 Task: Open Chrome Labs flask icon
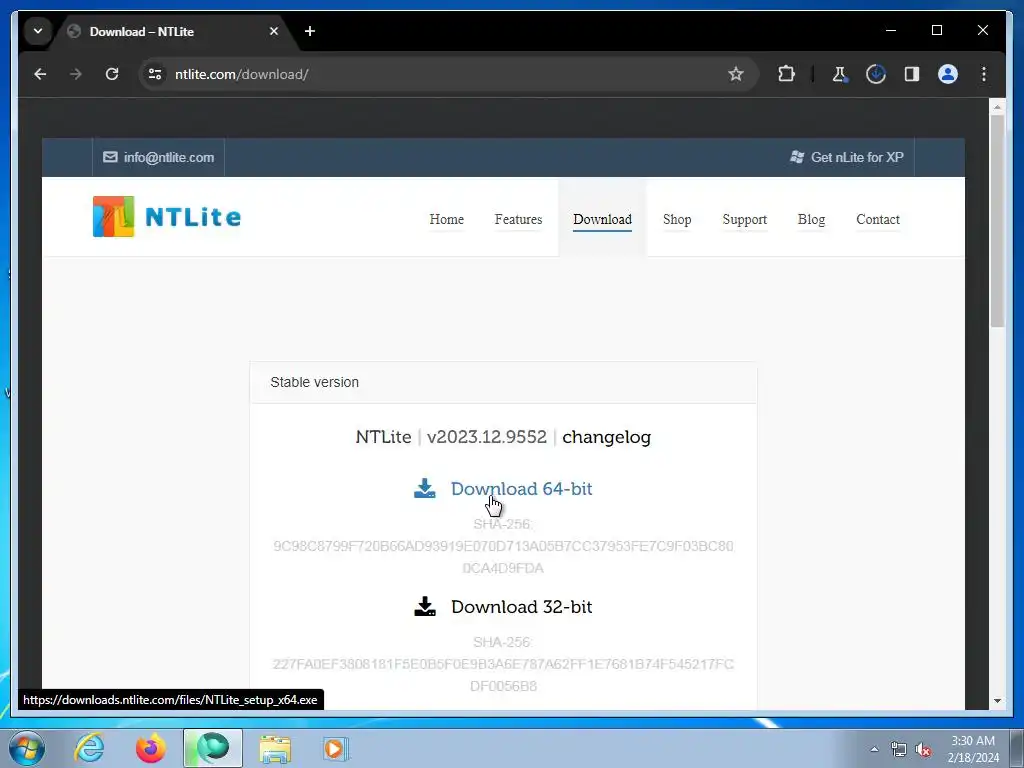840,74
